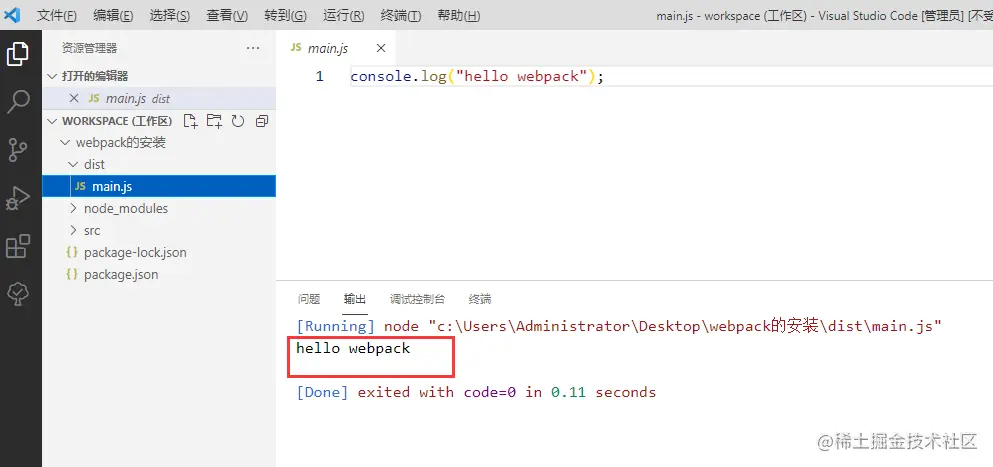Open the Search view in activity bar
This screenshot has height=467, width=993.
[18, 101]
